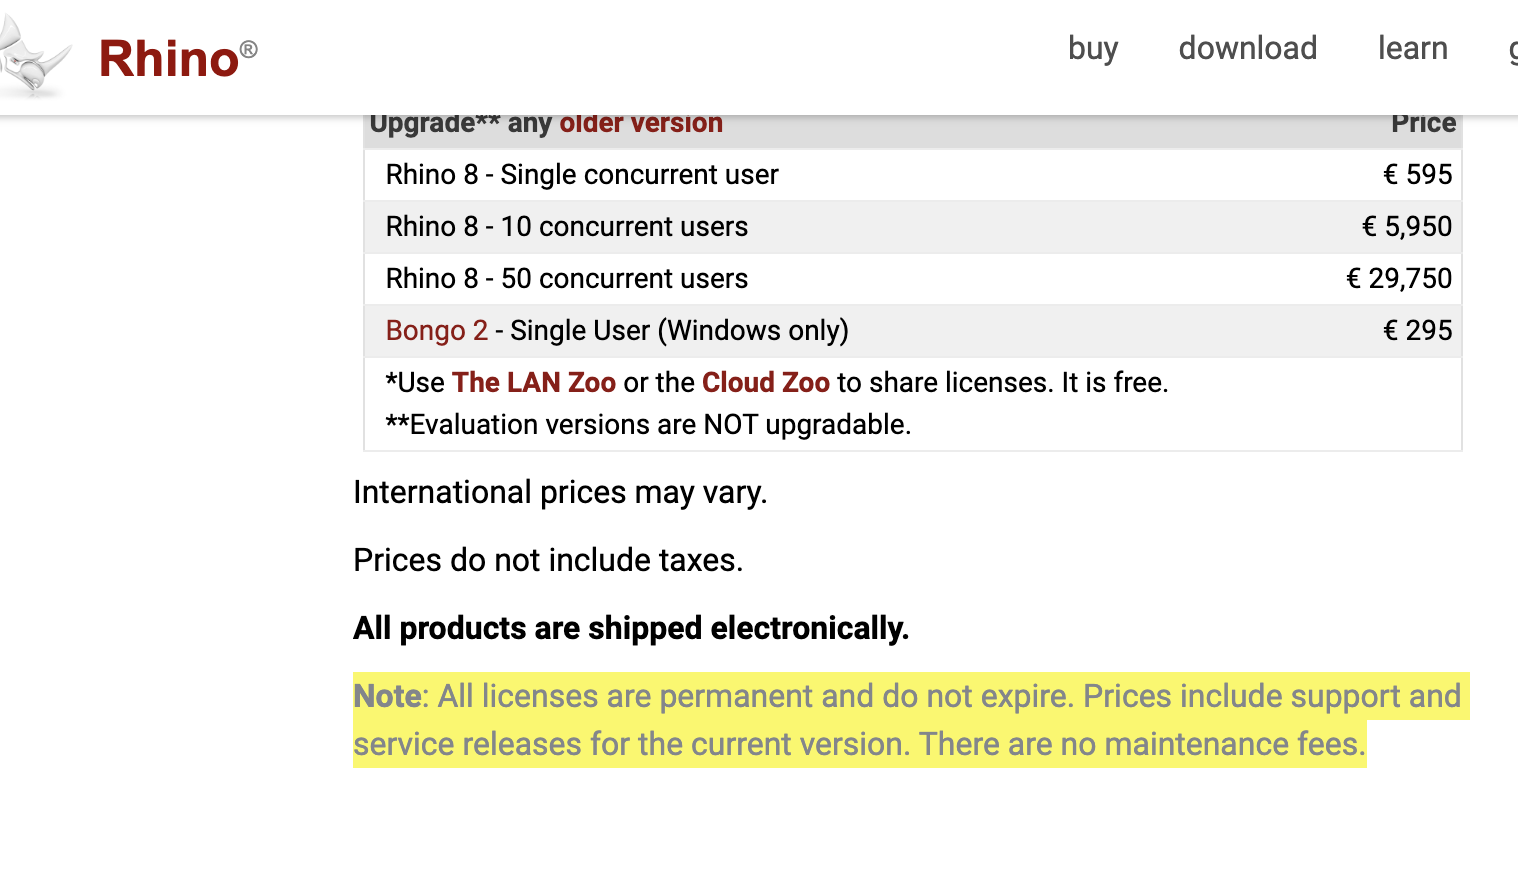The width and height of the screenshot is (1518, 870).
Task: Click the € 29,750 price
Action: coord(1398,278)
